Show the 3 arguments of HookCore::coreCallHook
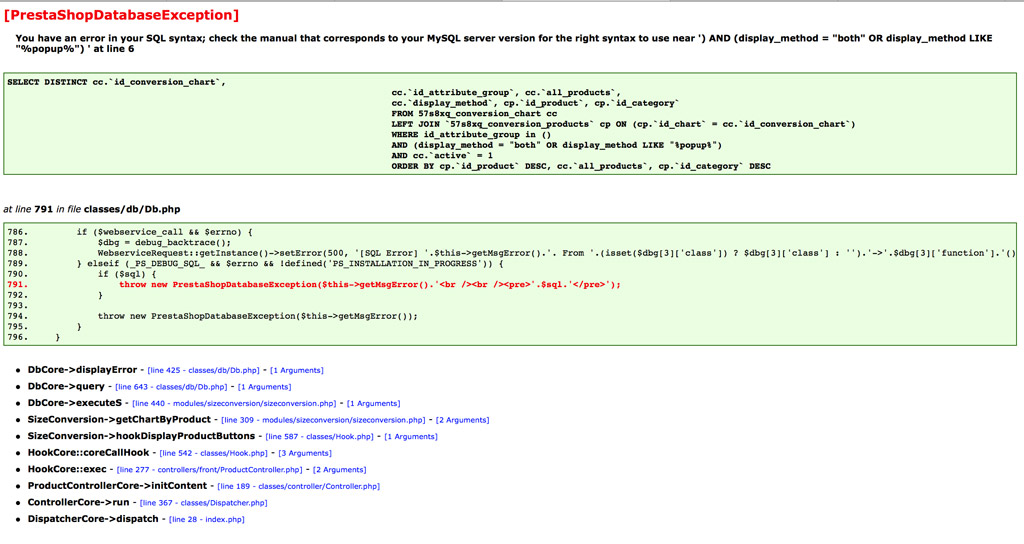1024x544 pixels. pos(305,453)
